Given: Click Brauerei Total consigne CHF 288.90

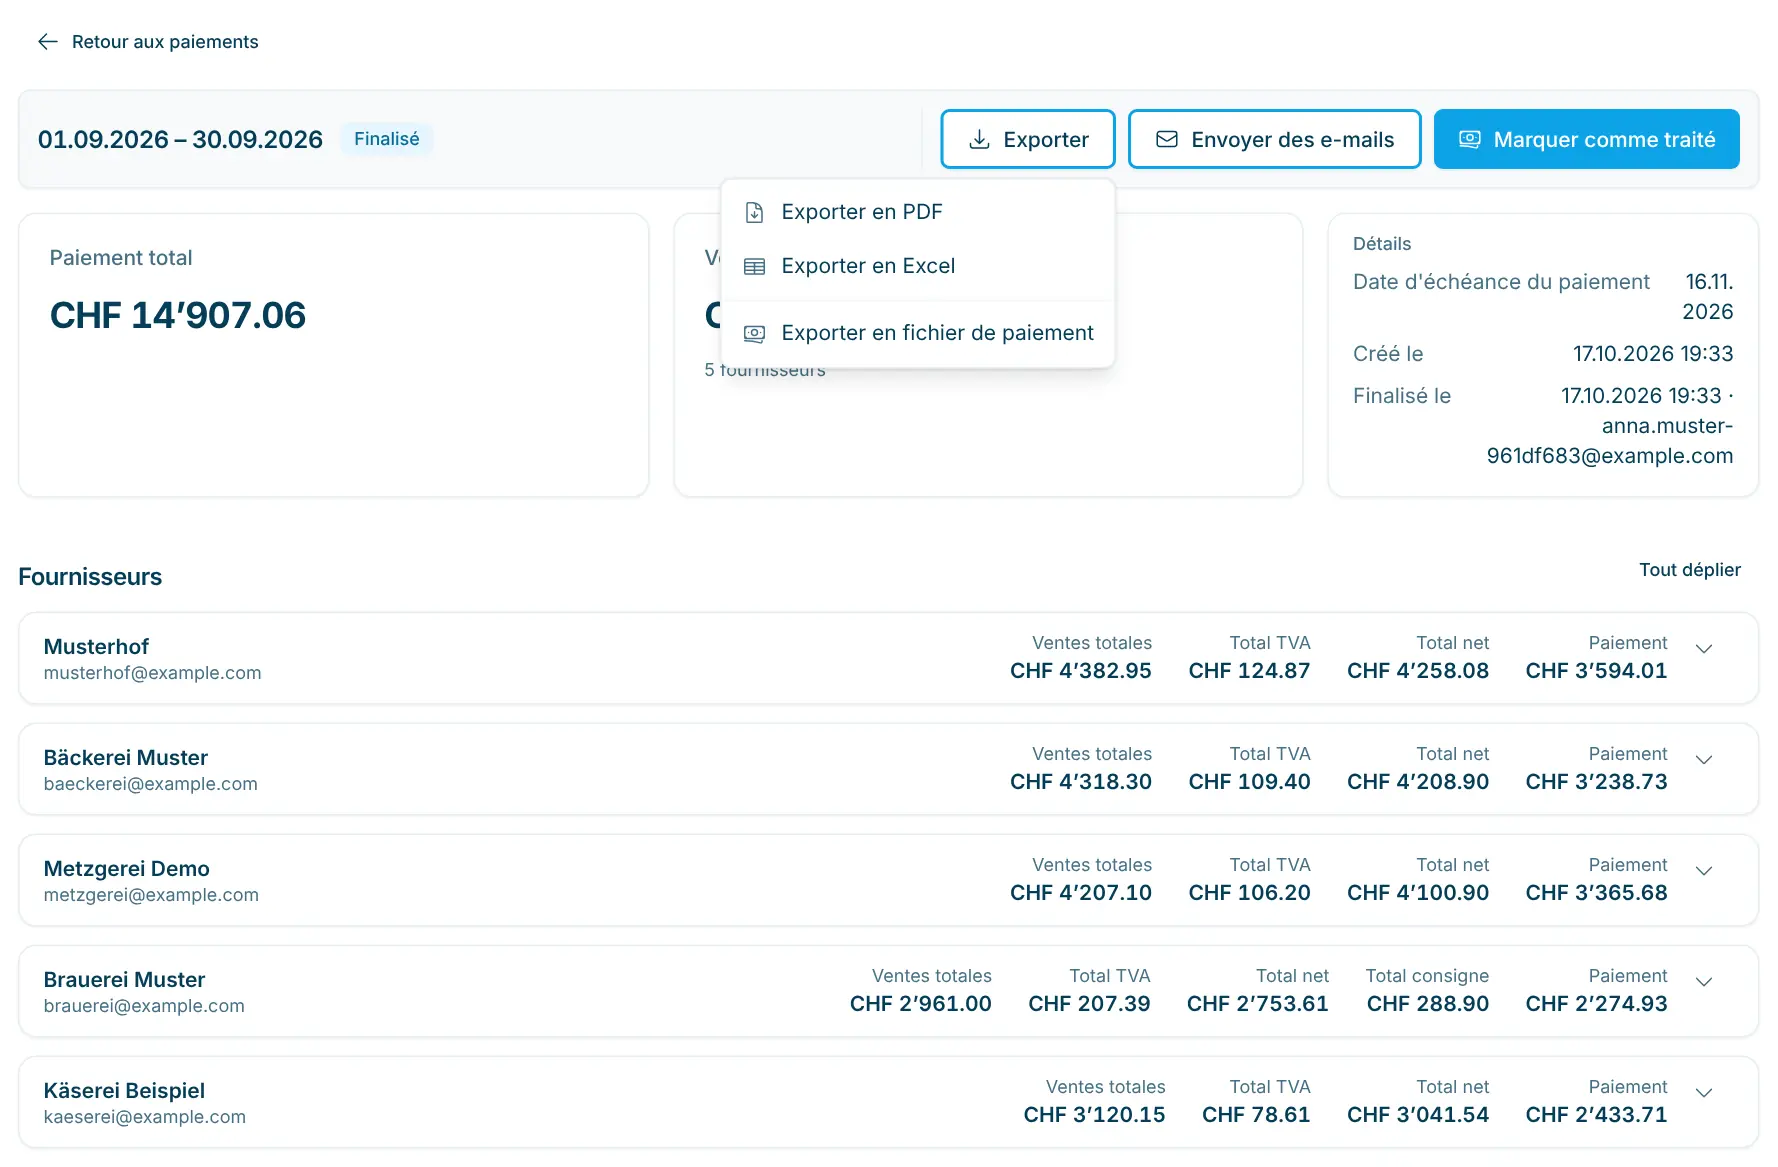Looking at the screenshot, I should coord(1428,1003).
